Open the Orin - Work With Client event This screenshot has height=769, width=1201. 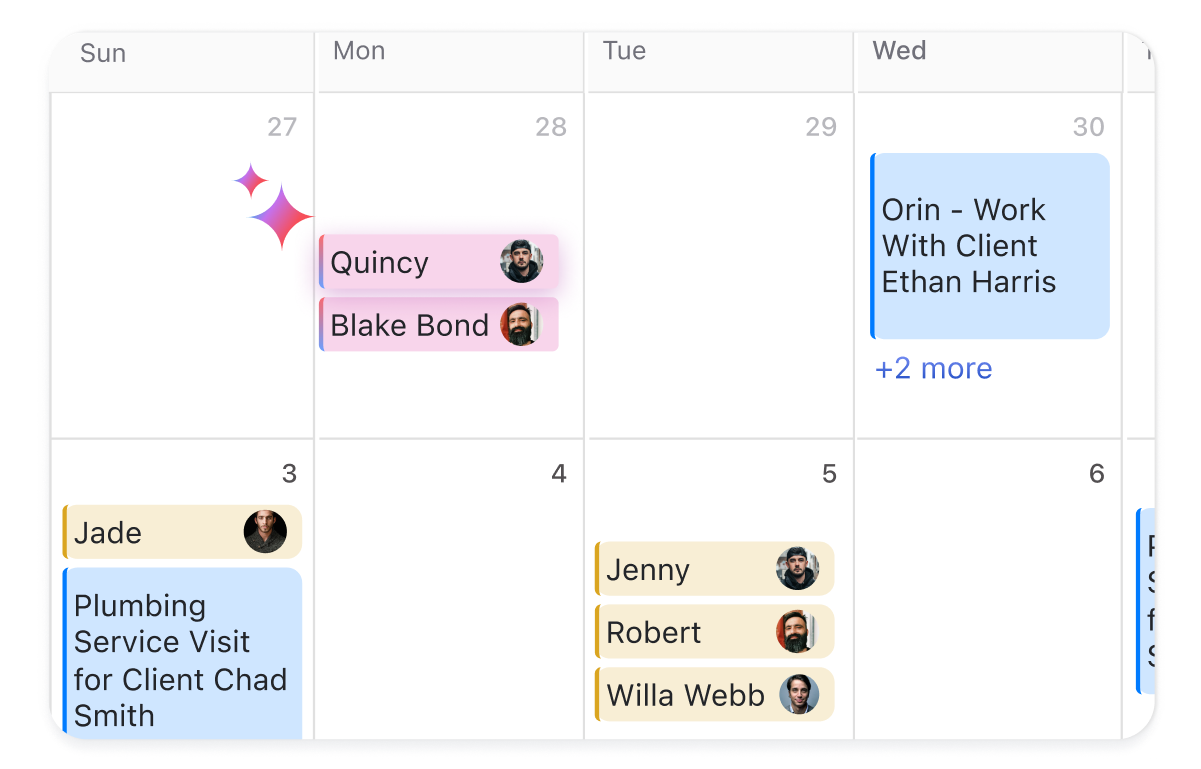point(990,246)
